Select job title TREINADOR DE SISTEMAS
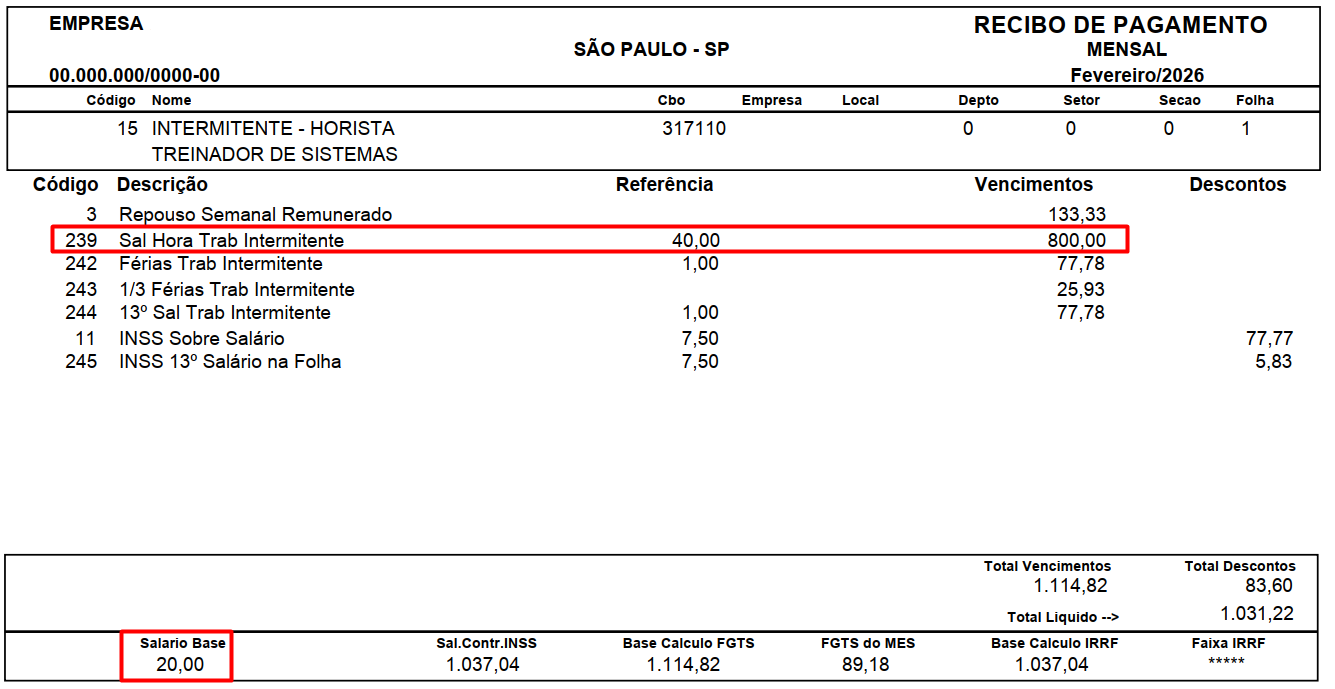1335x689 pixels. tap(275, 155)
